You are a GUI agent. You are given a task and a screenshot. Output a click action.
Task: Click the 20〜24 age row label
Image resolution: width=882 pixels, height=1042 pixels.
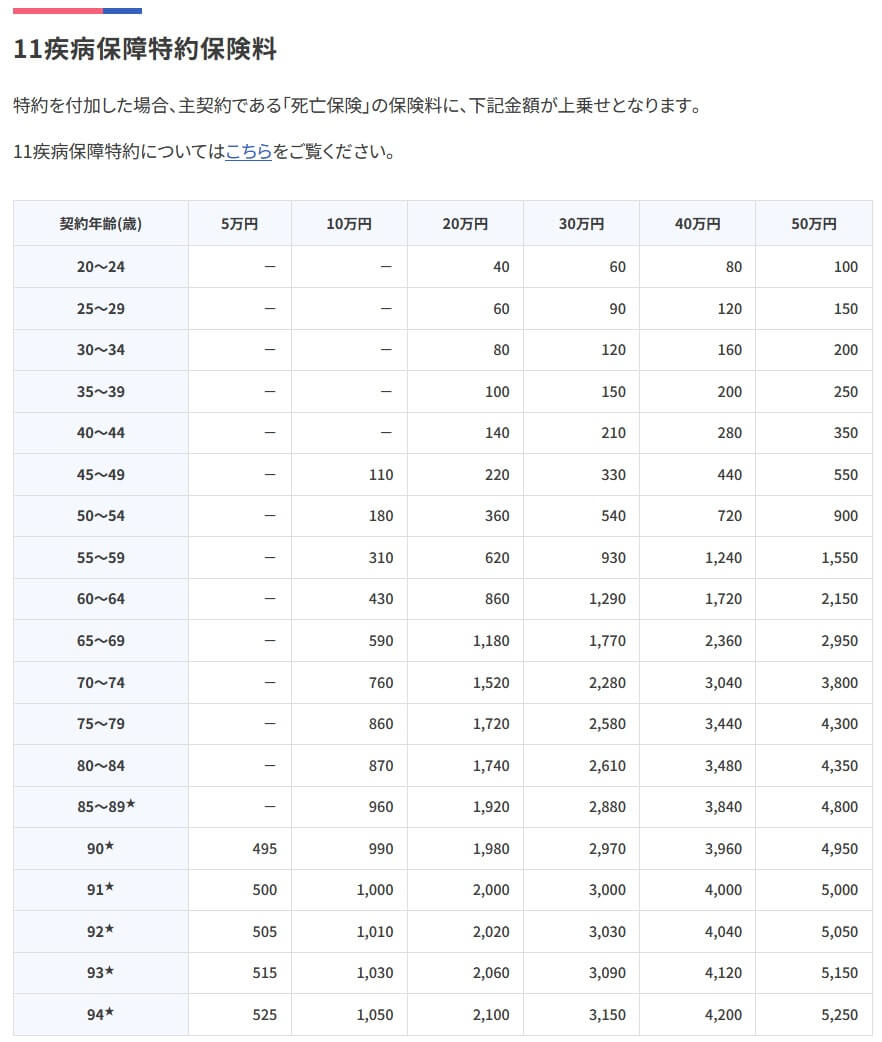click(x=100, y=267)
